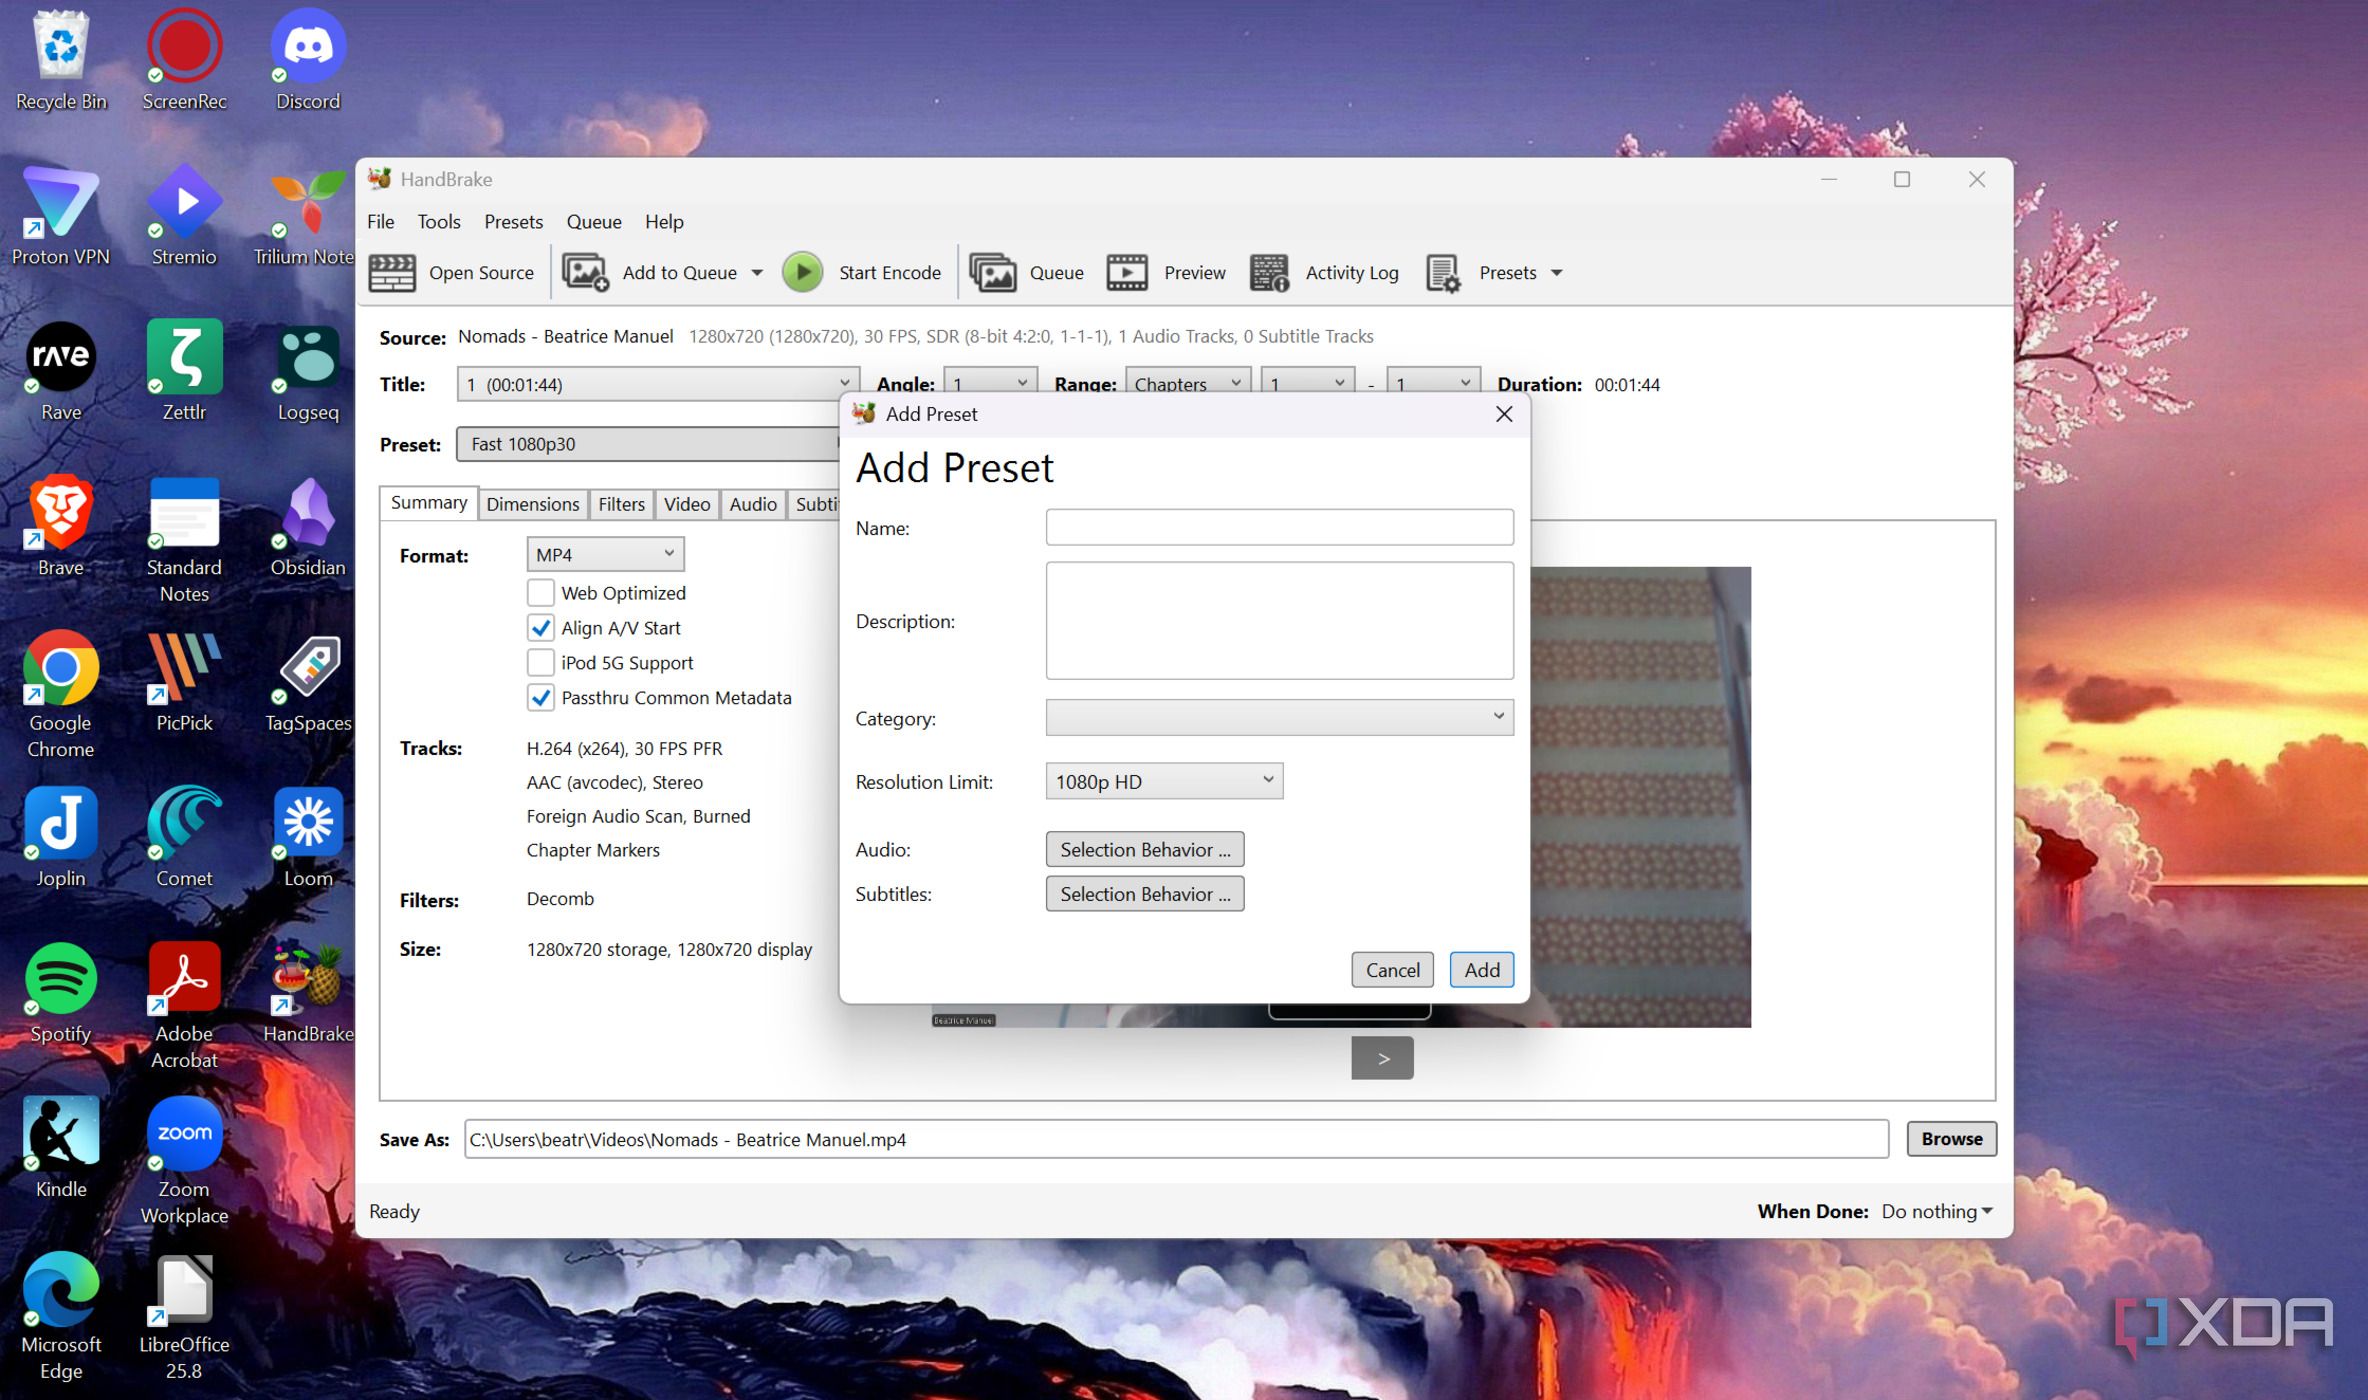Open the Tools menu

(x=439, y=221)
